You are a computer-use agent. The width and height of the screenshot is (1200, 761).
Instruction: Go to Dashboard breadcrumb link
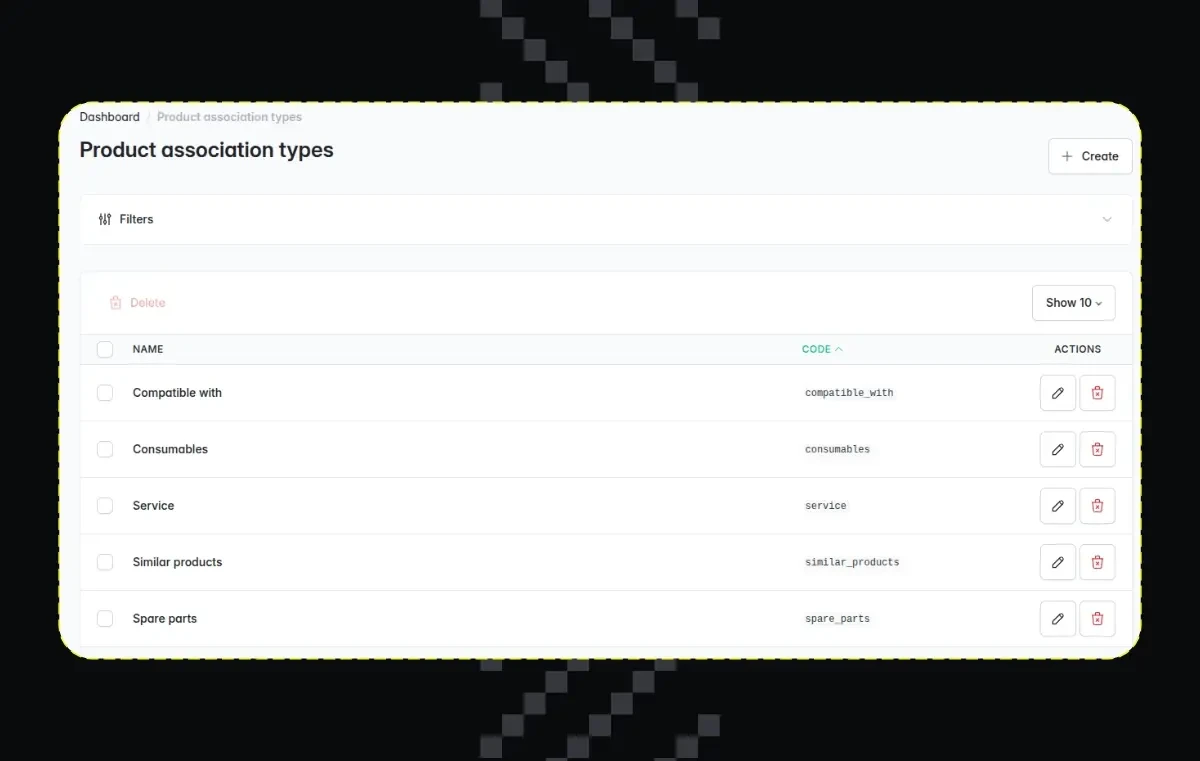point(110,117)
